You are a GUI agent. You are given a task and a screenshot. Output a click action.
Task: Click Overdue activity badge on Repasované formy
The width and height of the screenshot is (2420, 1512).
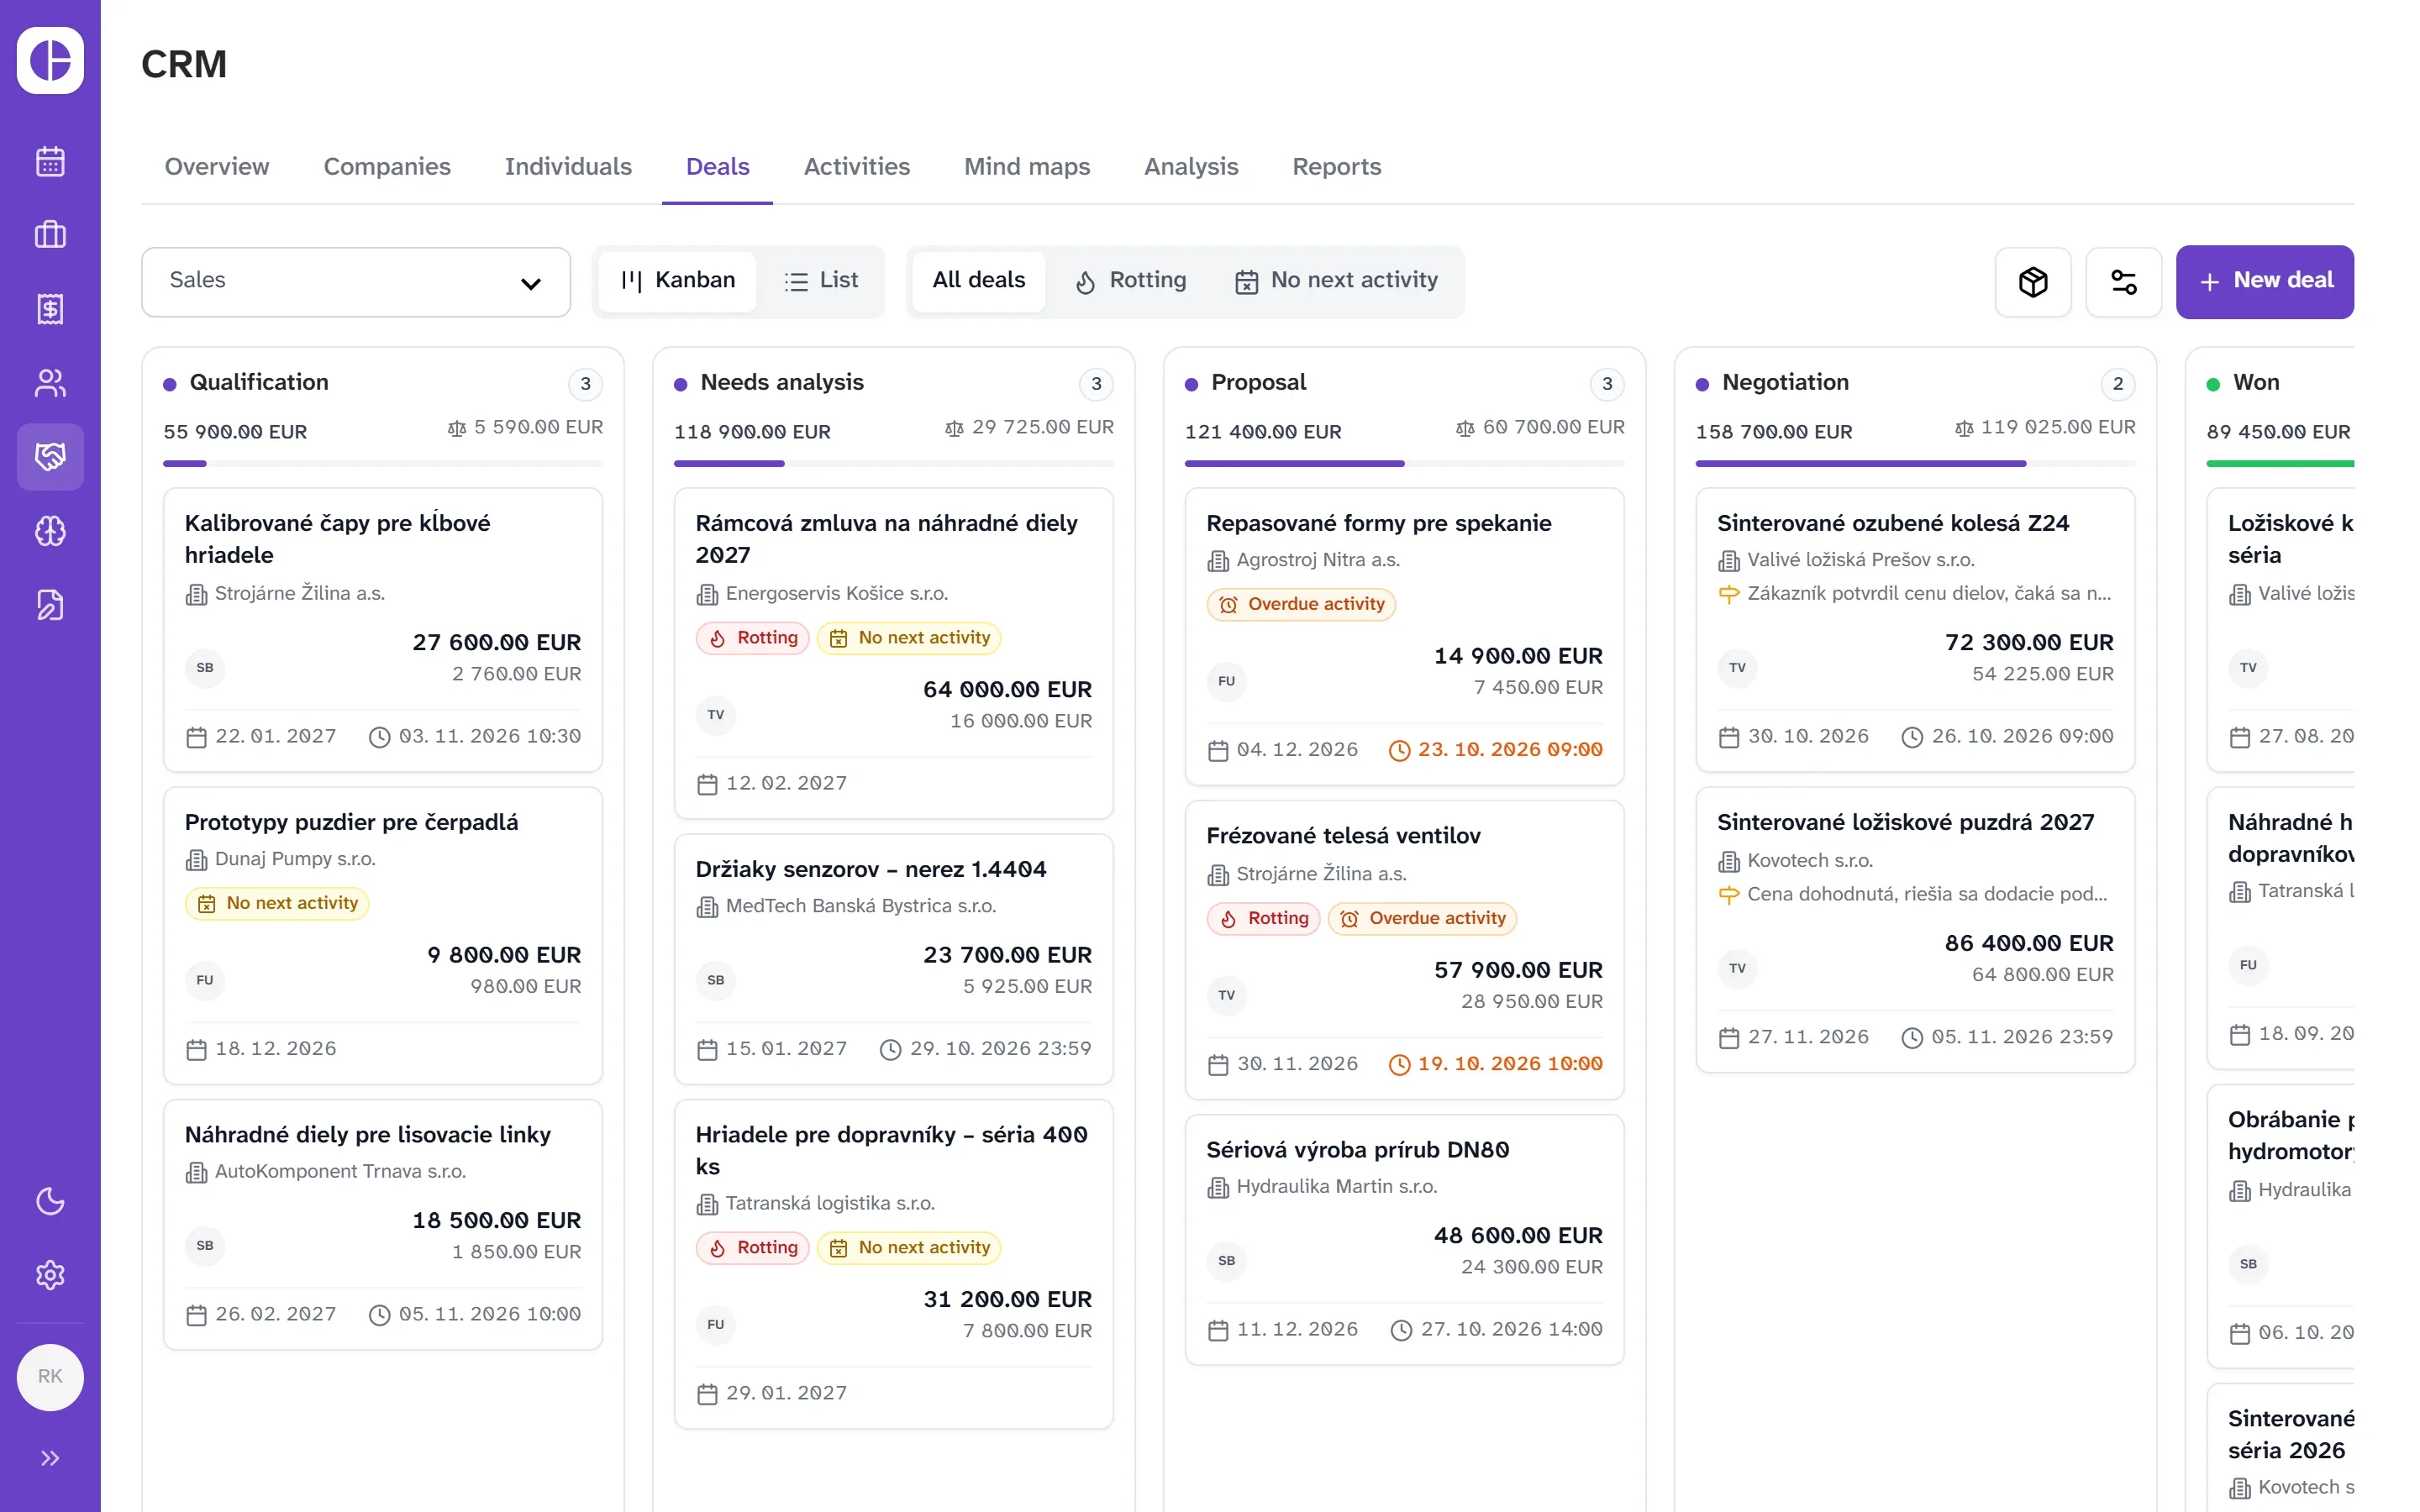1301,605
